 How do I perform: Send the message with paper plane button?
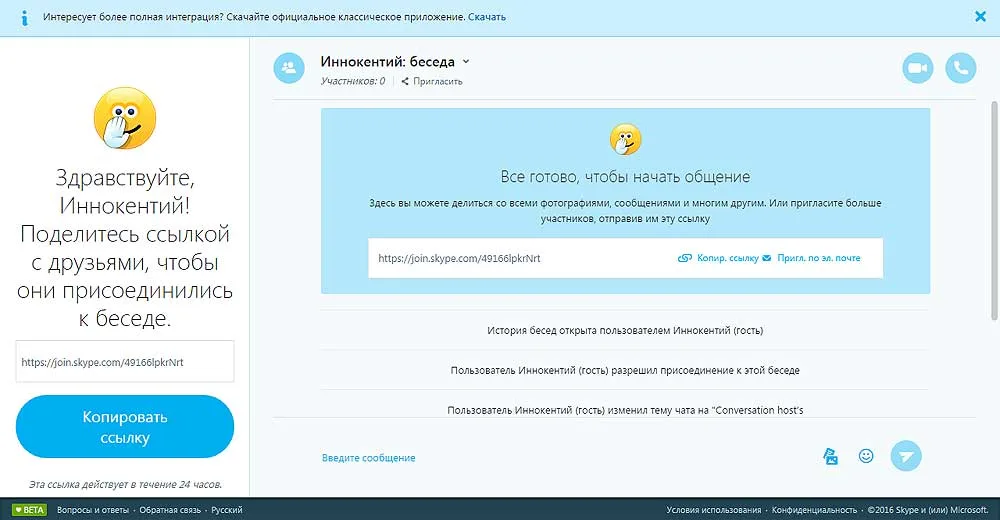pos(906,456)
